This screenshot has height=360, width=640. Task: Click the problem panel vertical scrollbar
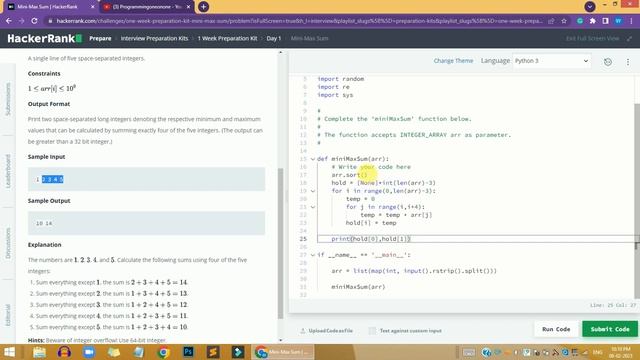pos(280,244)
